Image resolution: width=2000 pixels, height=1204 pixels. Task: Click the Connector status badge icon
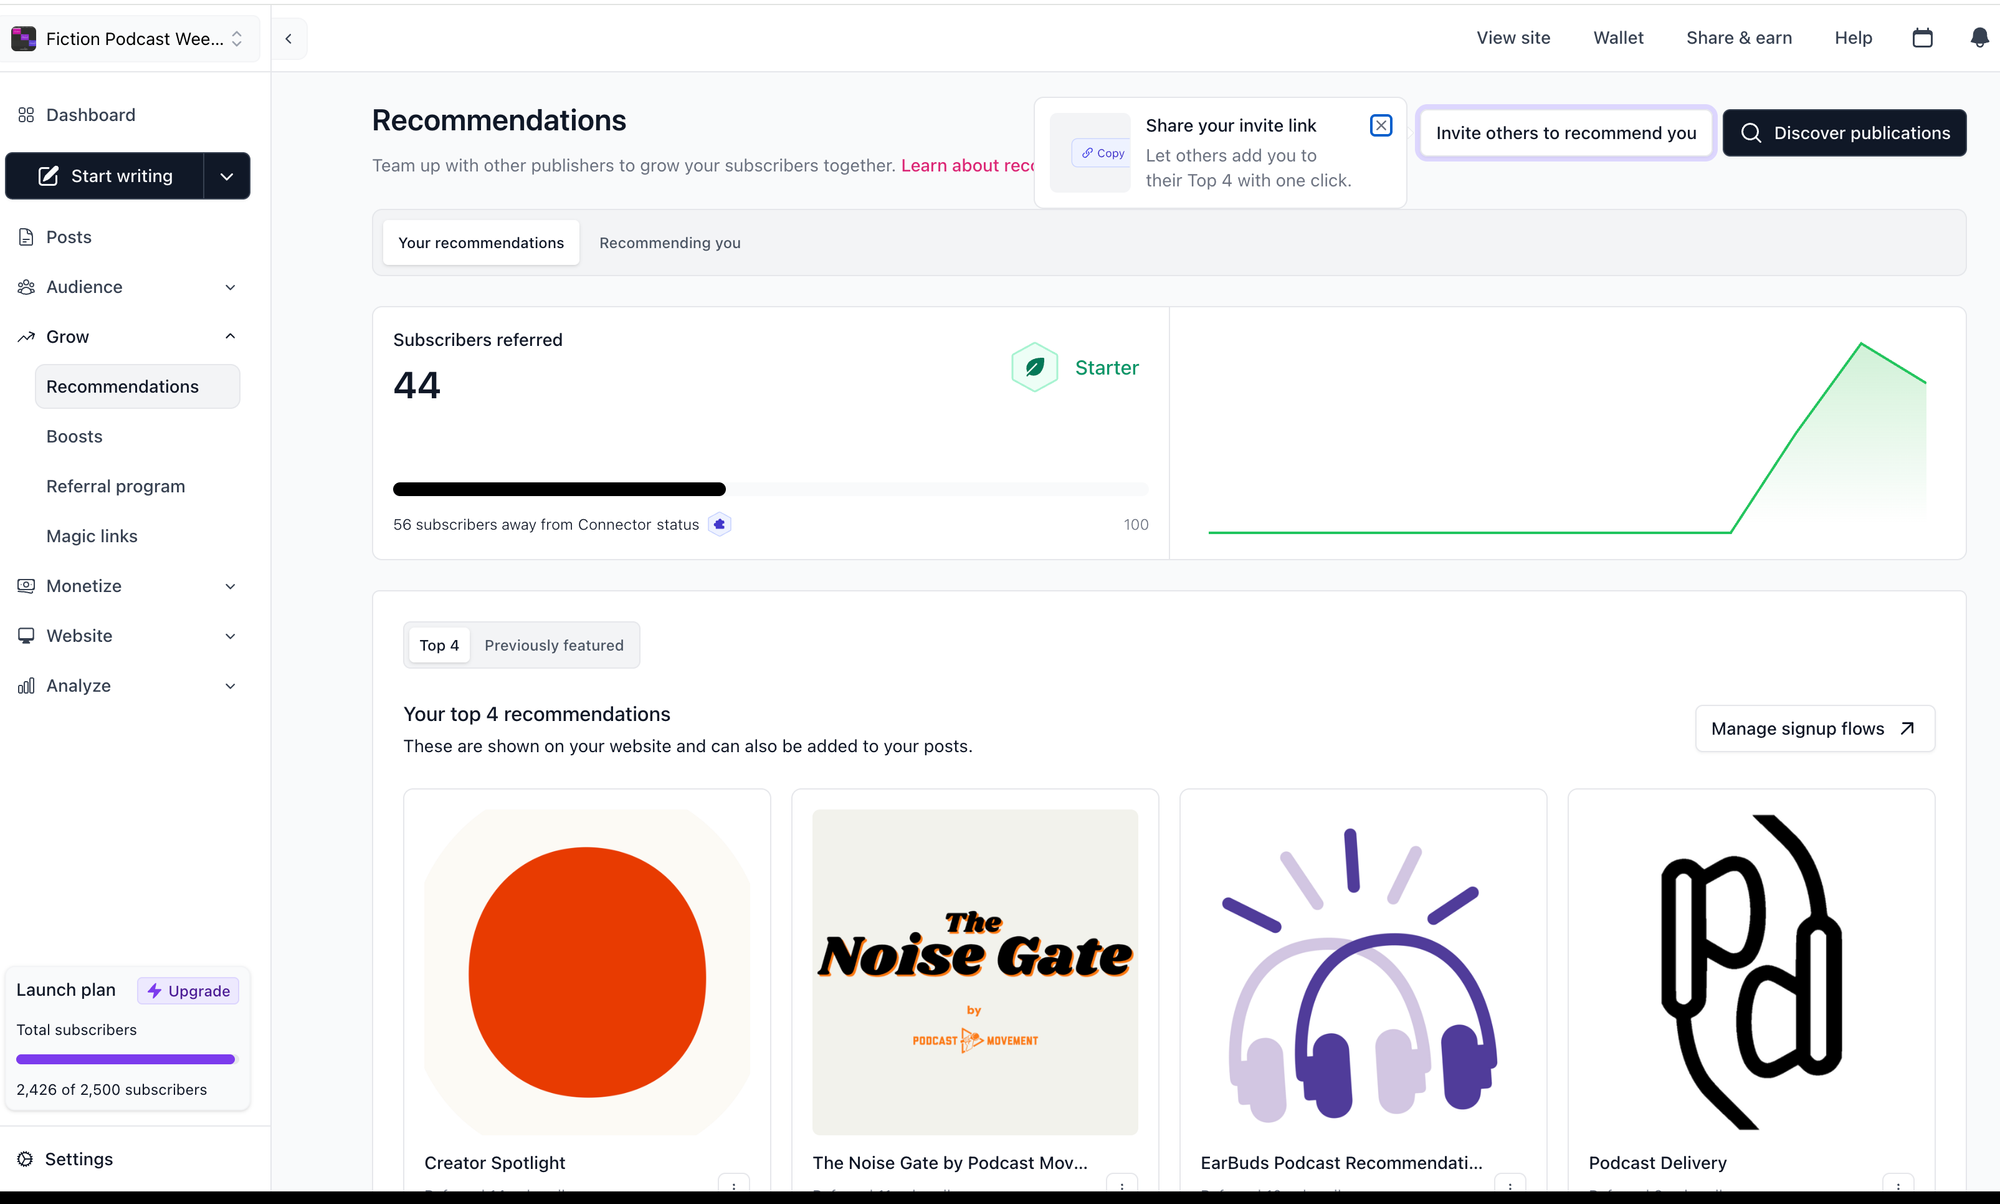pos(719,524)
